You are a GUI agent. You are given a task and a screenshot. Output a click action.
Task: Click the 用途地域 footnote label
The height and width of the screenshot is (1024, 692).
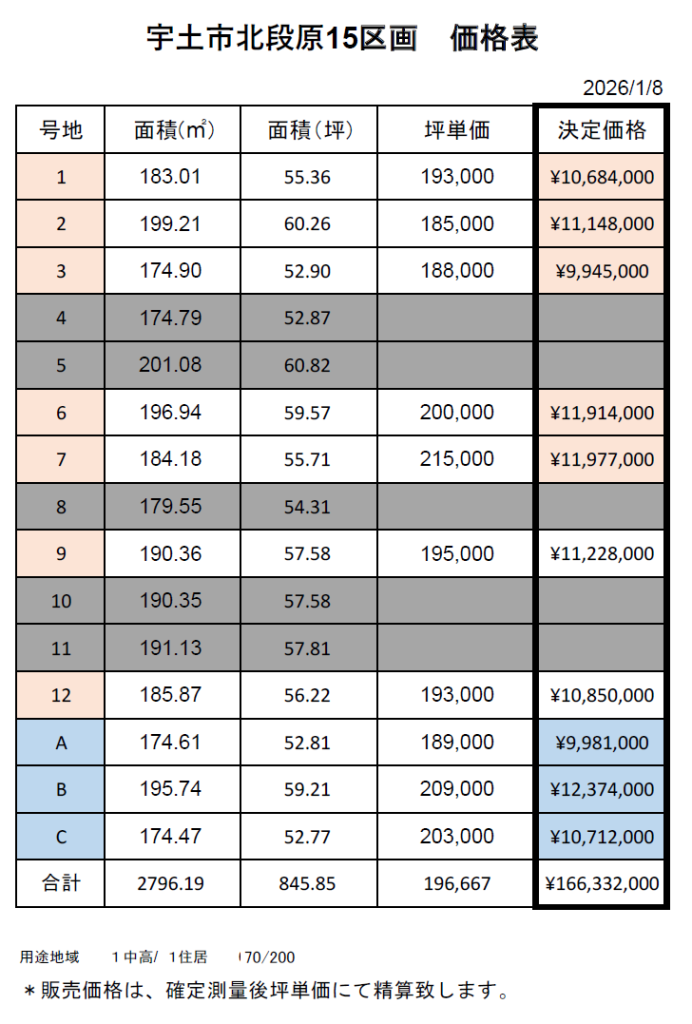[x=50, y=957]
